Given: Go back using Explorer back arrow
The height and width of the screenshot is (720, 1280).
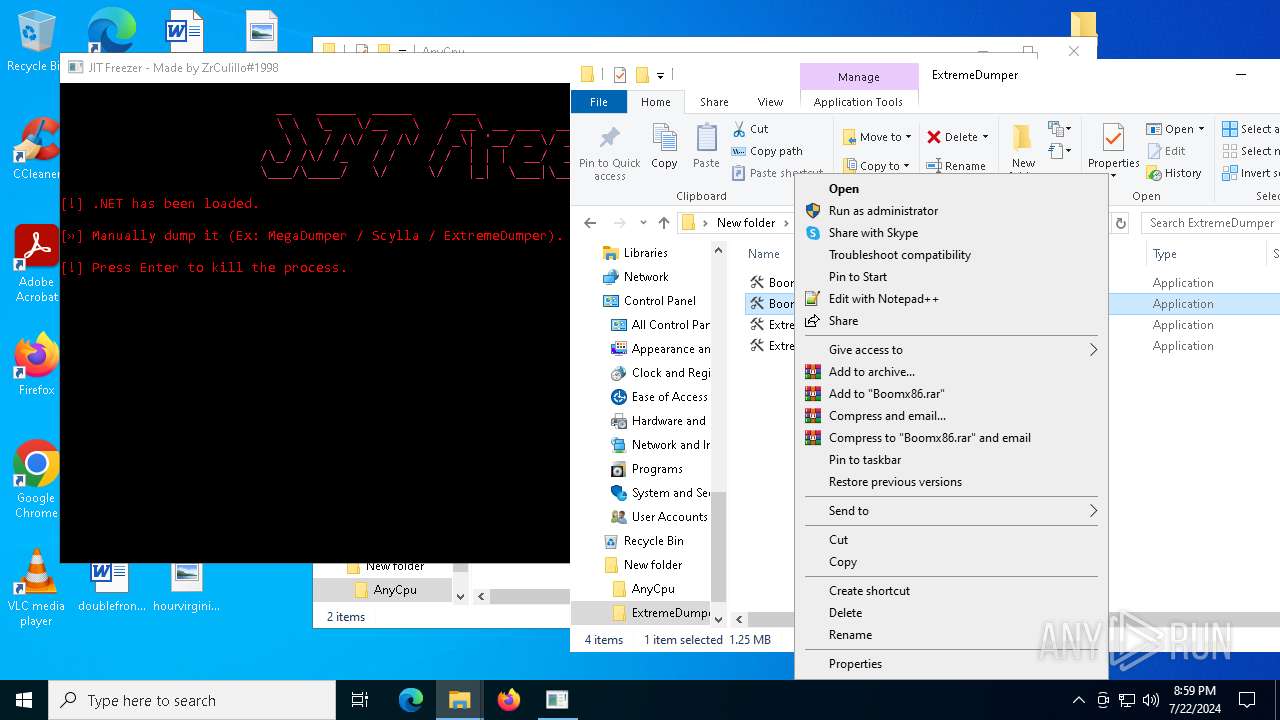Looking at the screenshot, I should (590, 223).
